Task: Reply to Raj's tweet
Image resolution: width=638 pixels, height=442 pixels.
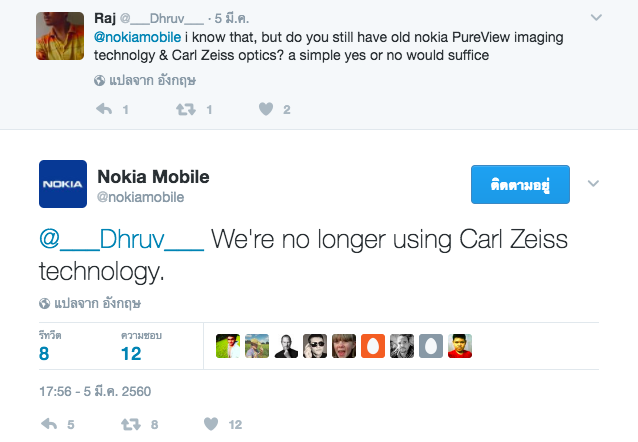Action: pyautogui.click(x=104, y=109)
